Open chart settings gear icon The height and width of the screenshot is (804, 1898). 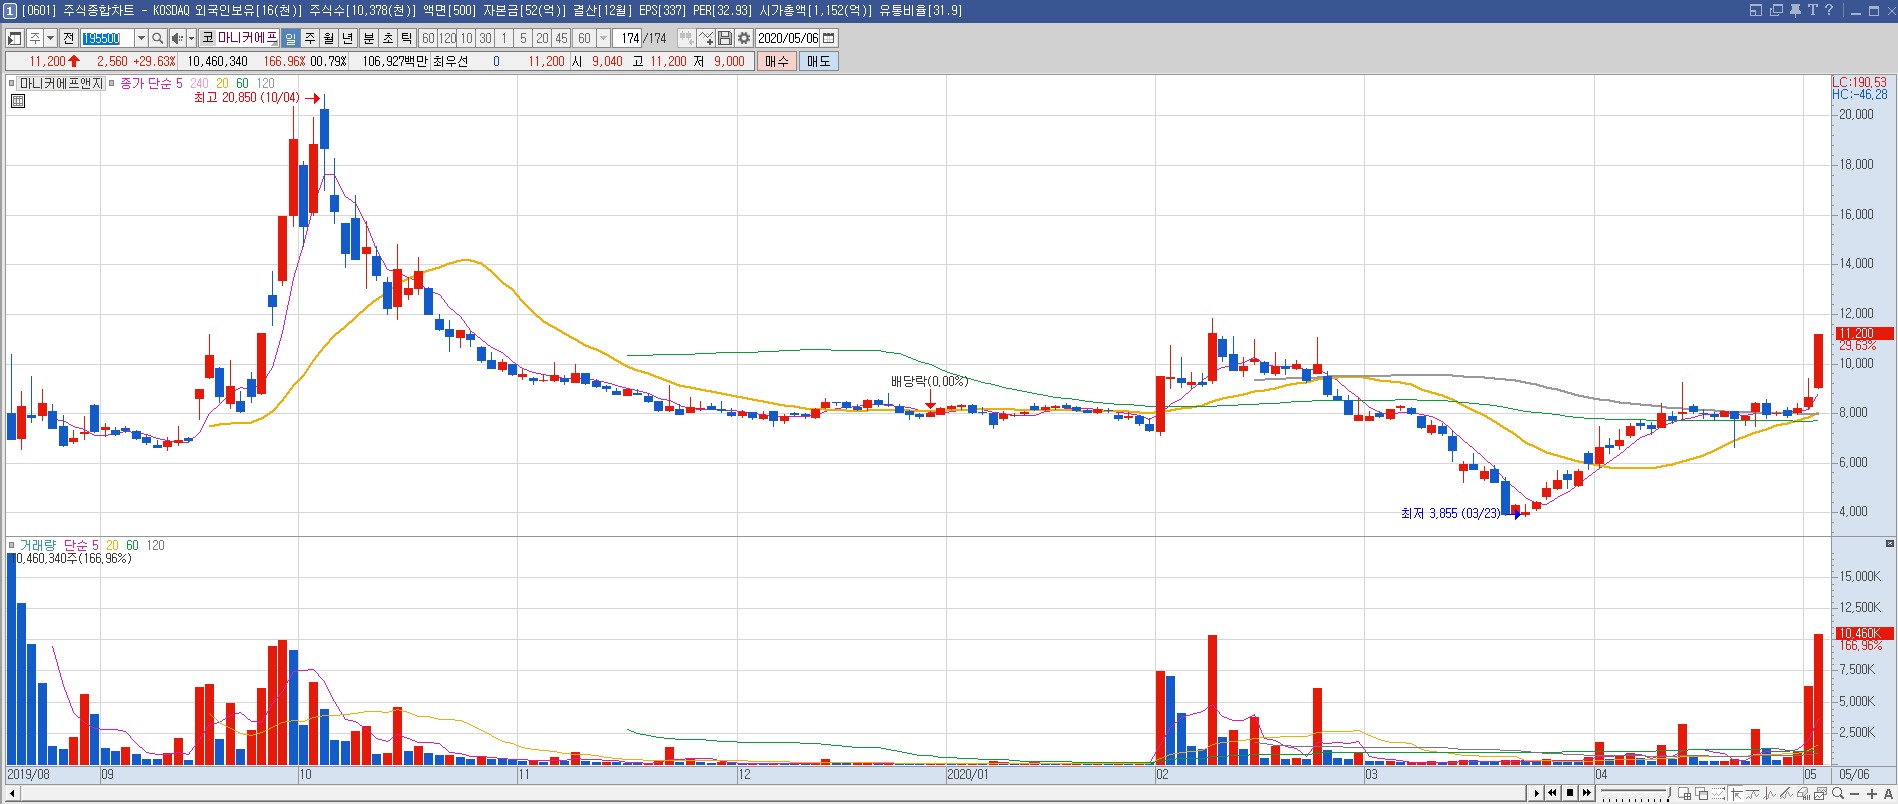point(744,38)
